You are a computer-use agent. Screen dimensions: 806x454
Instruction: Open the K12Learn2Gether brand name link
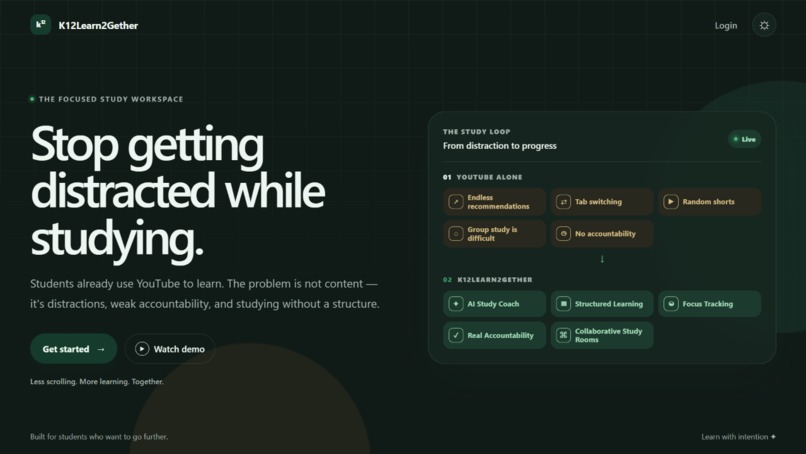[x=98, y=26]
